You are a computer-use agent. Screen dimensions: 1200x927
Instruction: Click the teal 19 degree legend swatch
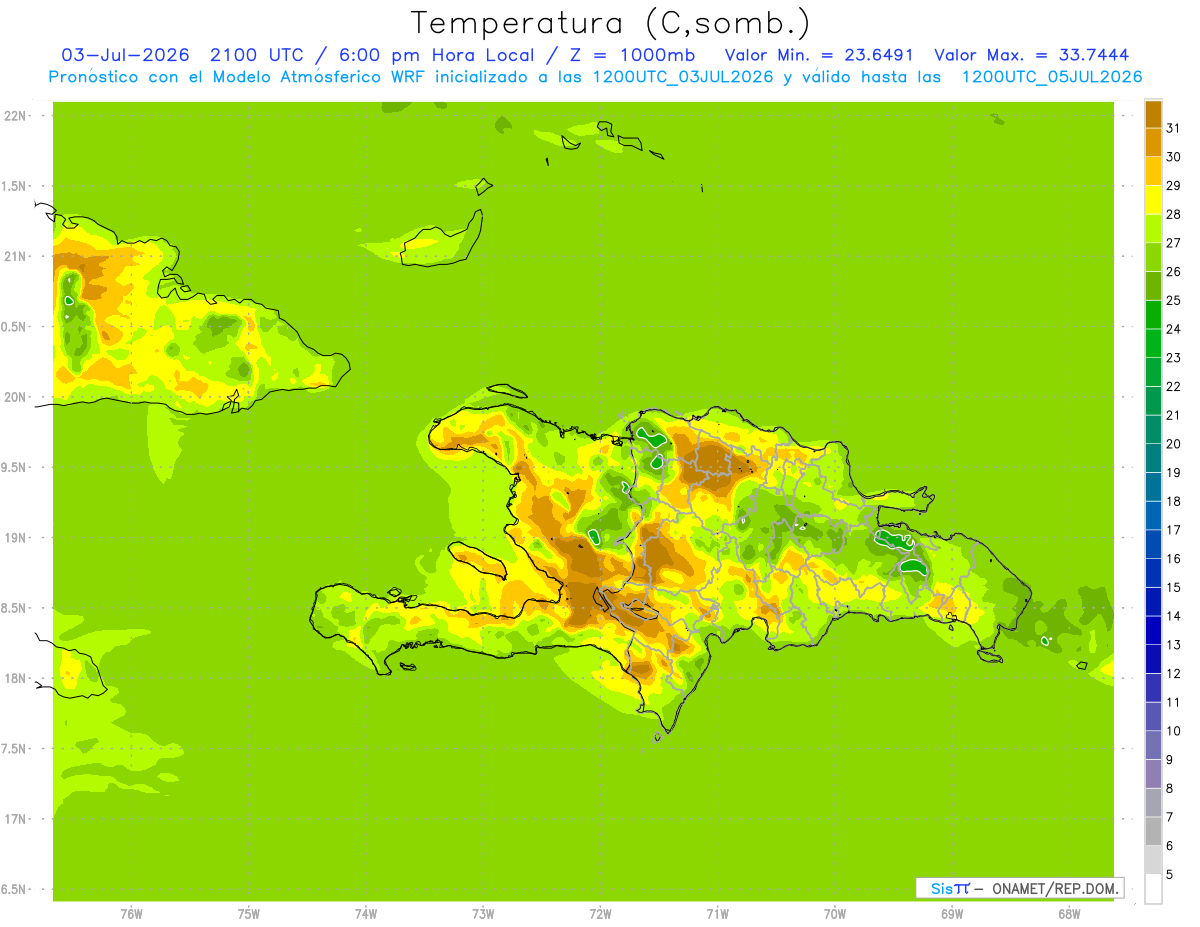coord(1153,458)
